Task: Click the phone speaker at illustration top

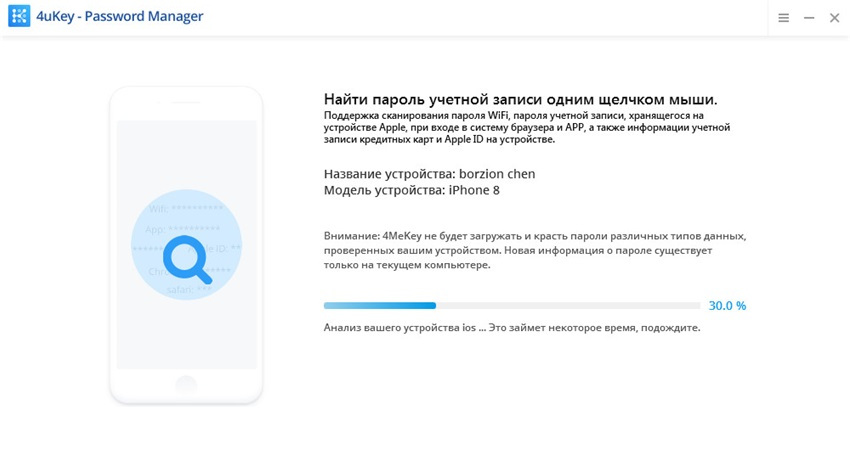Action: click(x=186, y=102)
